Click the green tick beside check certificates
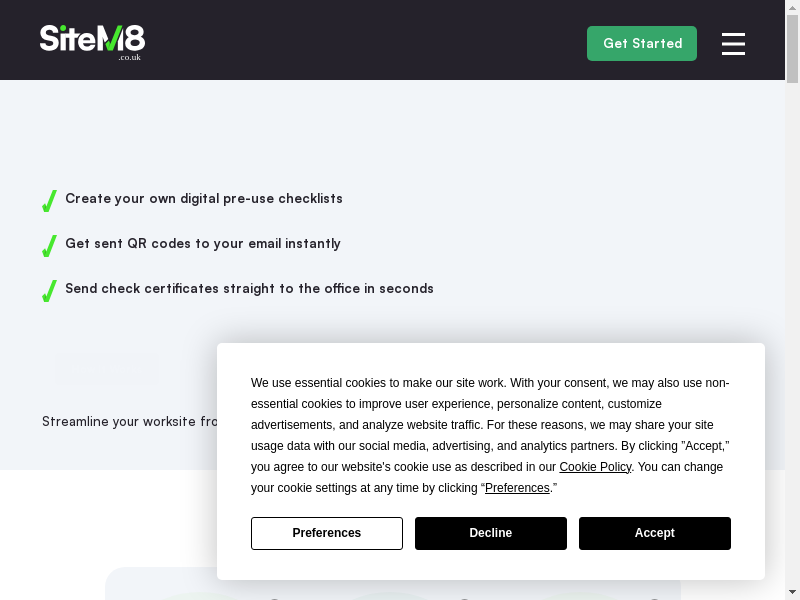Image resolution: width=800 pixels, height=600 pixels. click(49, 291)
